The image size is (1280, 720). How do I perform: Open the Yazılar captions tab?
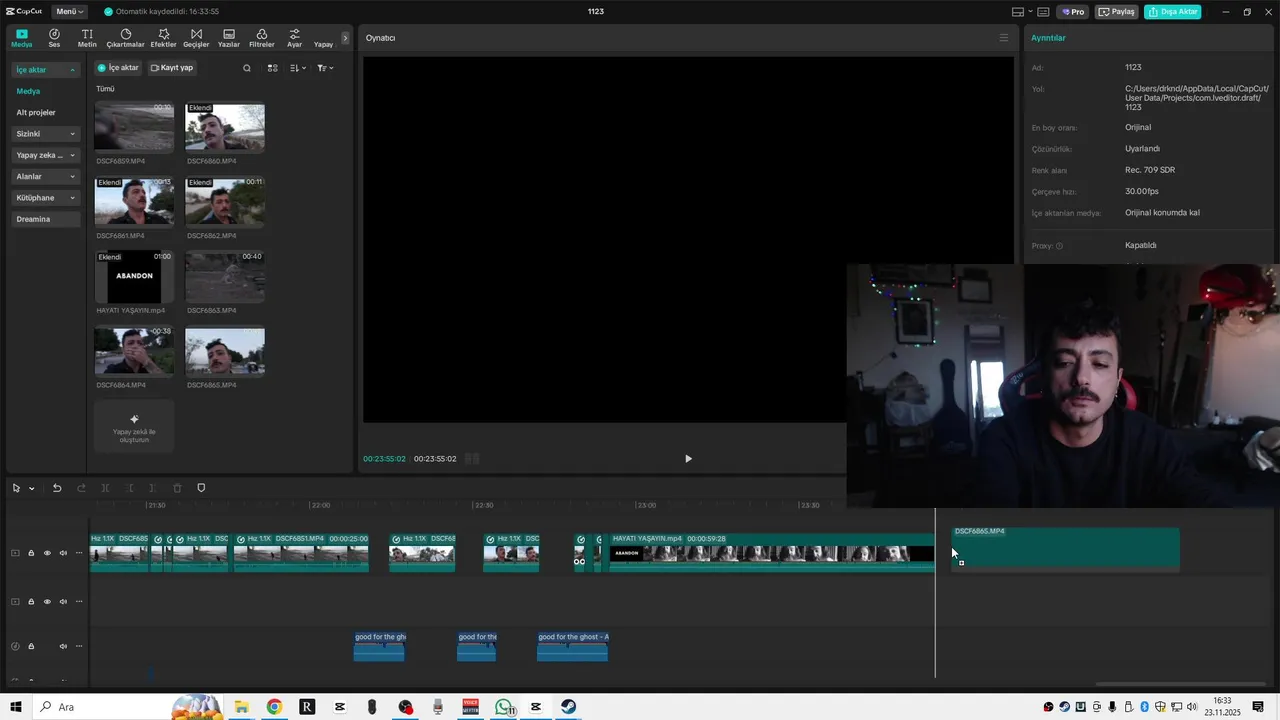(x=229, y=38)
